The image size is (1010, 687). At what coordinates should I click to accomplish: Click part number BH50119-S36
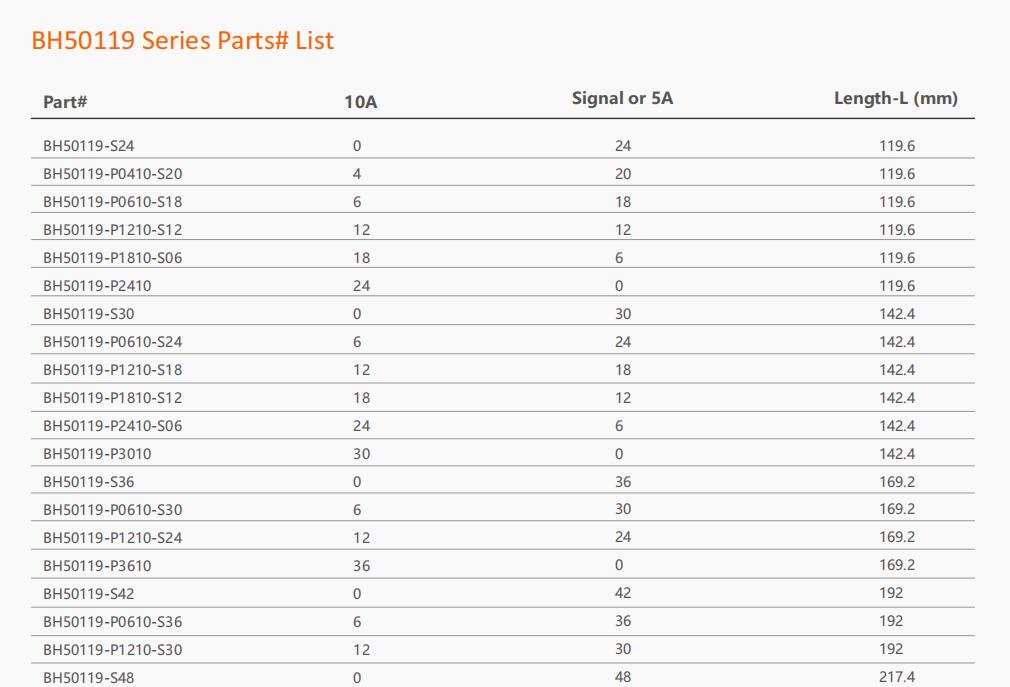coord(88,482)
